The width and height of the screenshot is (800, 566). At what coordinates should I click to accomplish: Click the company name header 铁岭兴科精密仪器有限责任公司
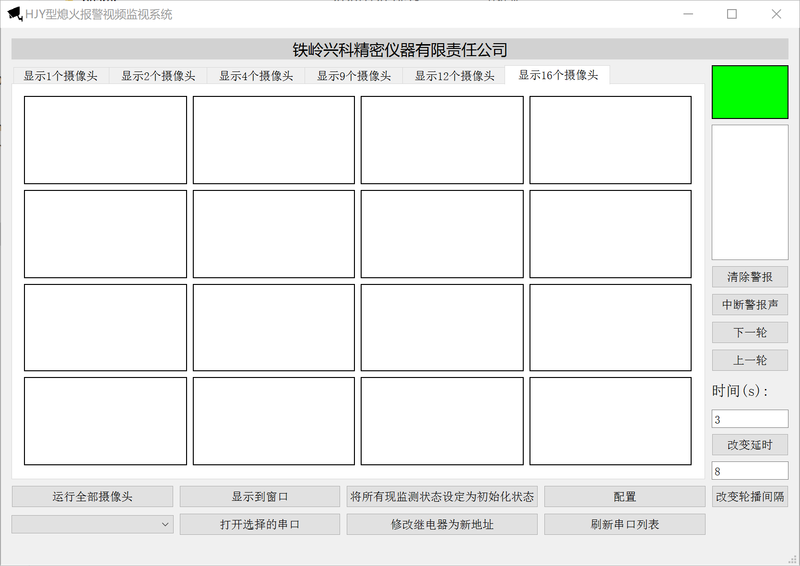point(400,50)
